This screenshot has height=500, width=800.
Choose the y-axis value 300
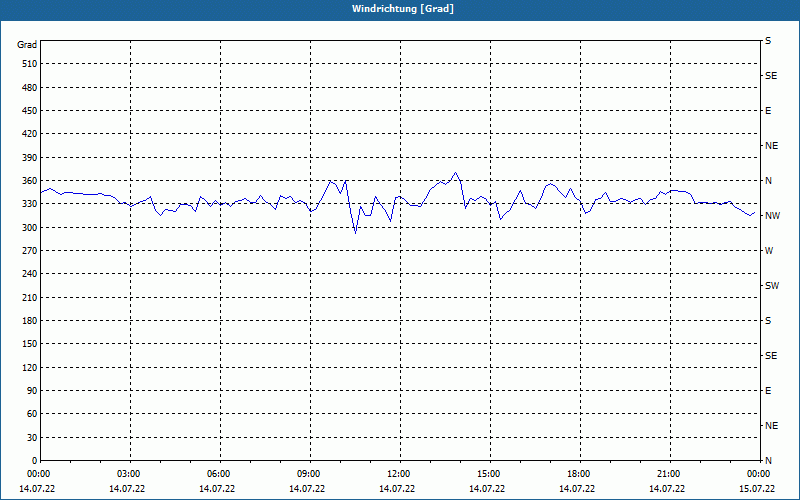tap(30, 227)
